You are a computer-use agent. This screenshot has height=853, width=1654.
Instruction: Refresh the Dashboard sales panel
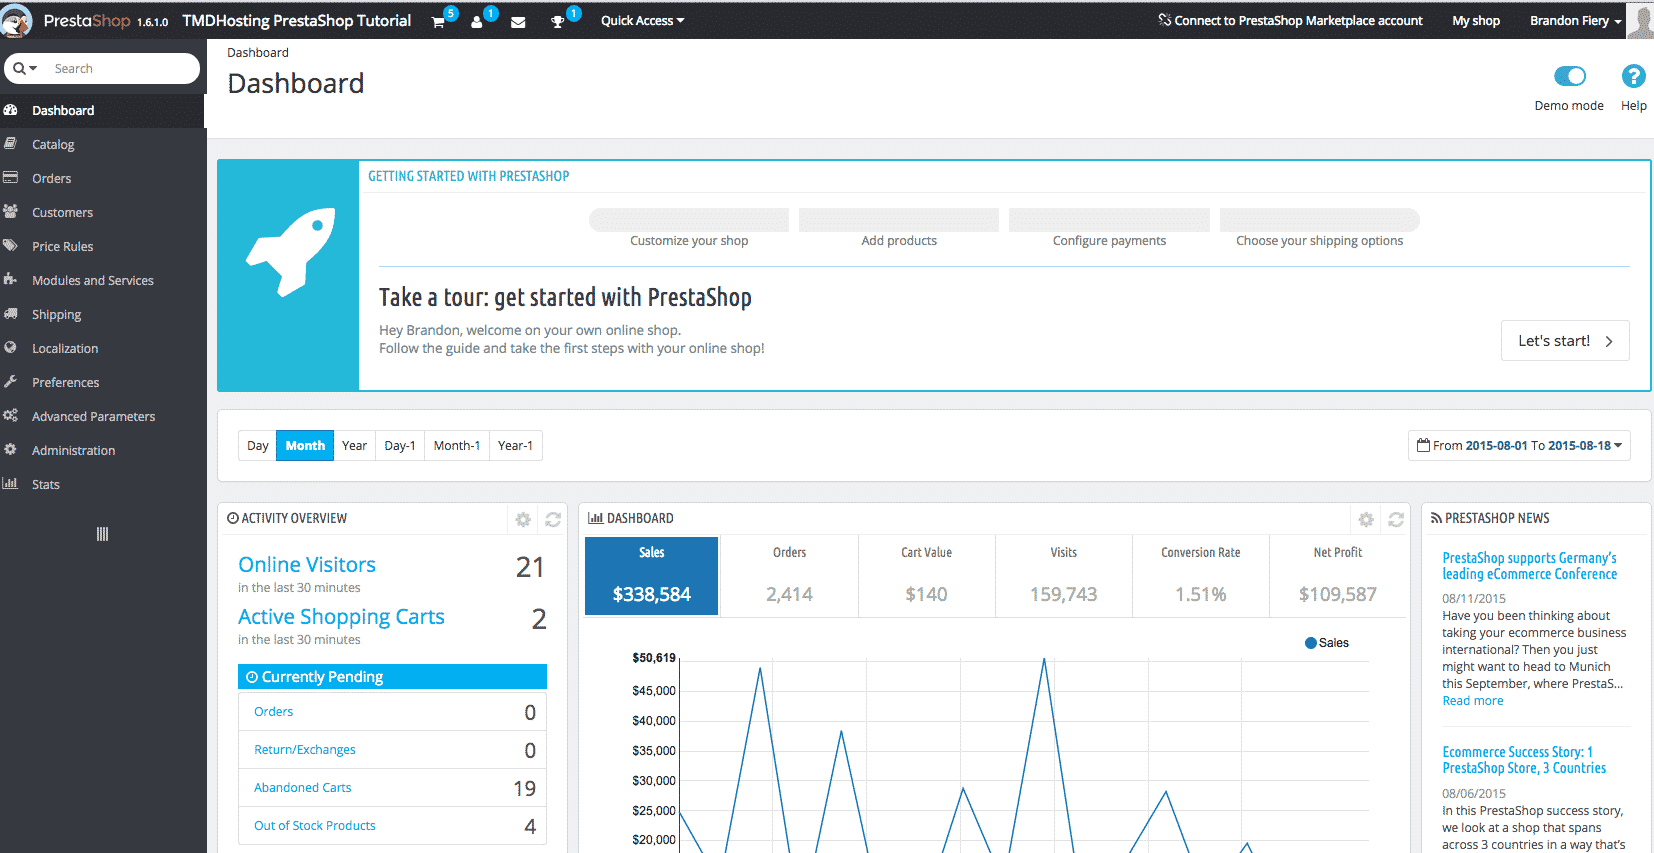coord(1396,519)
